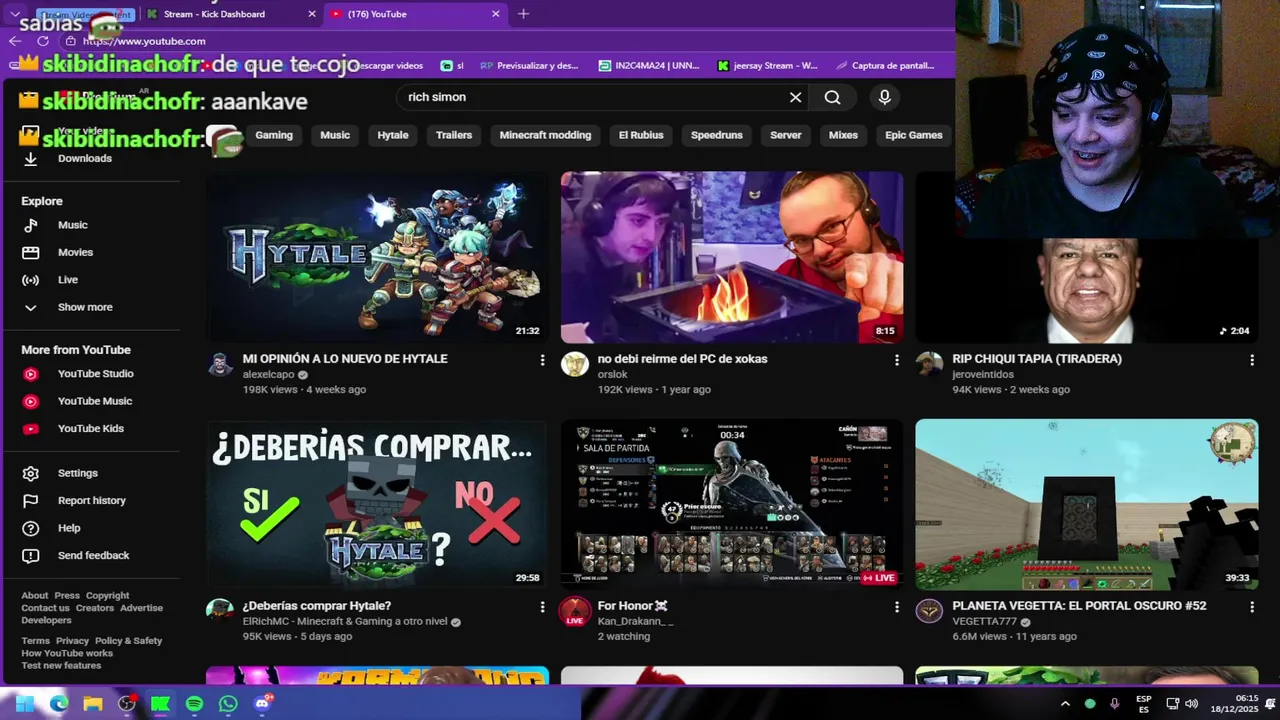This screenshot has height=720, width=1280.
Task: Open Spotify from the taskbar
Action: click(x=194, y=704)
